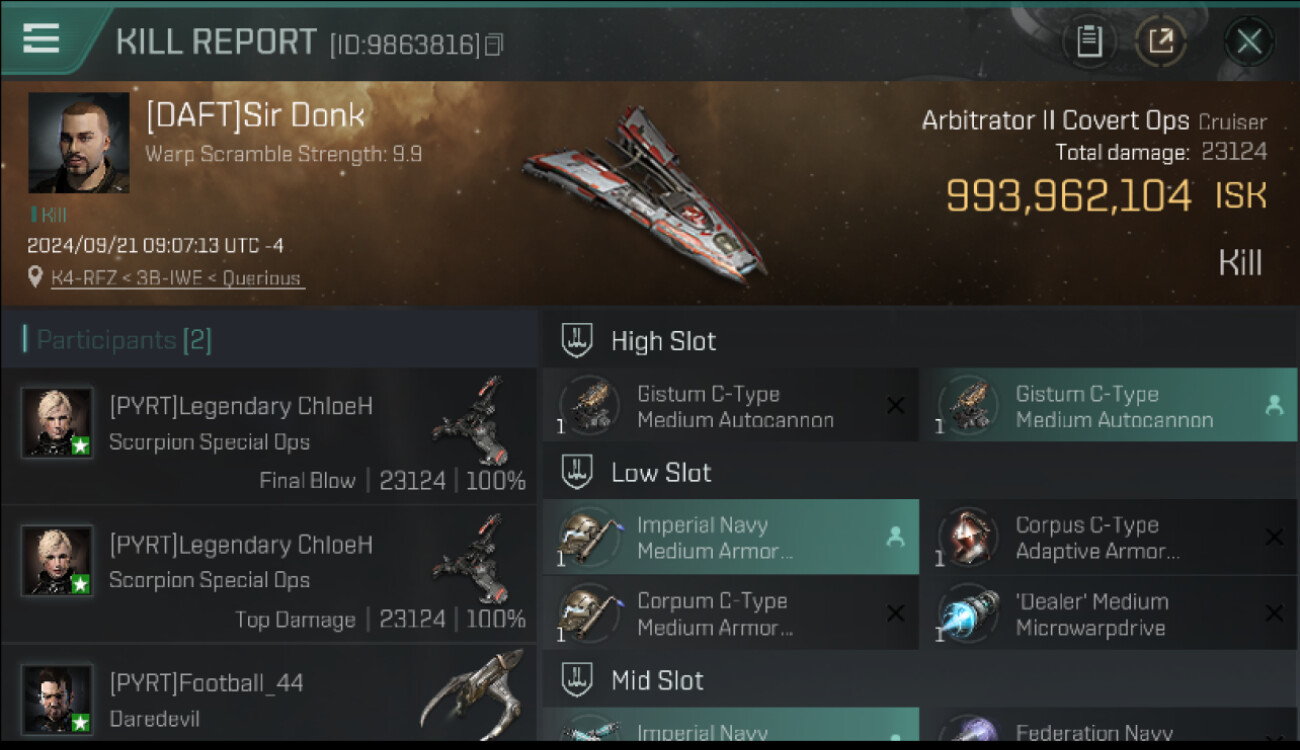The width and height of the screenshot is (1300, 750).
Task: Select the Imperial Navy Medium Armor module
Action: point(730,537)
